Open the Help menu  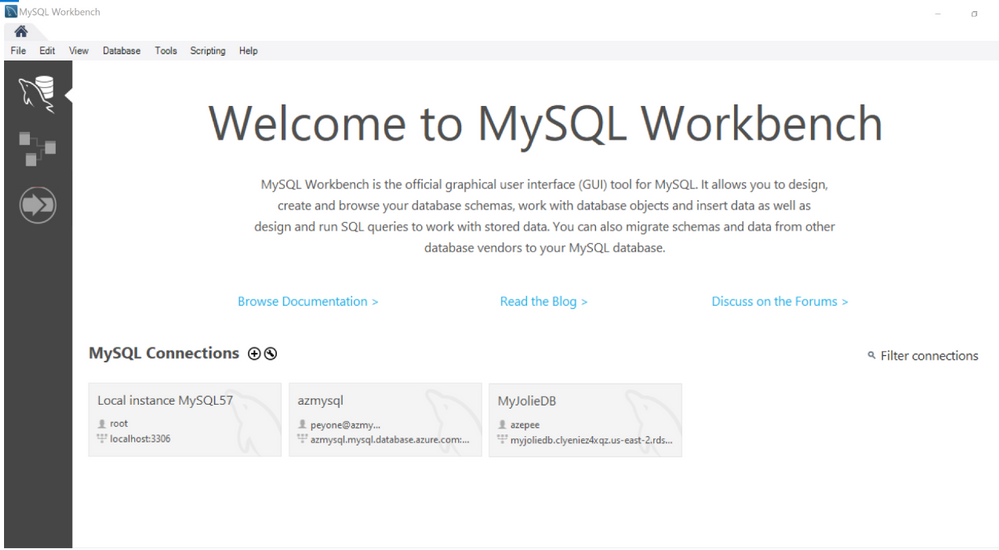click(x=248, y=50)
